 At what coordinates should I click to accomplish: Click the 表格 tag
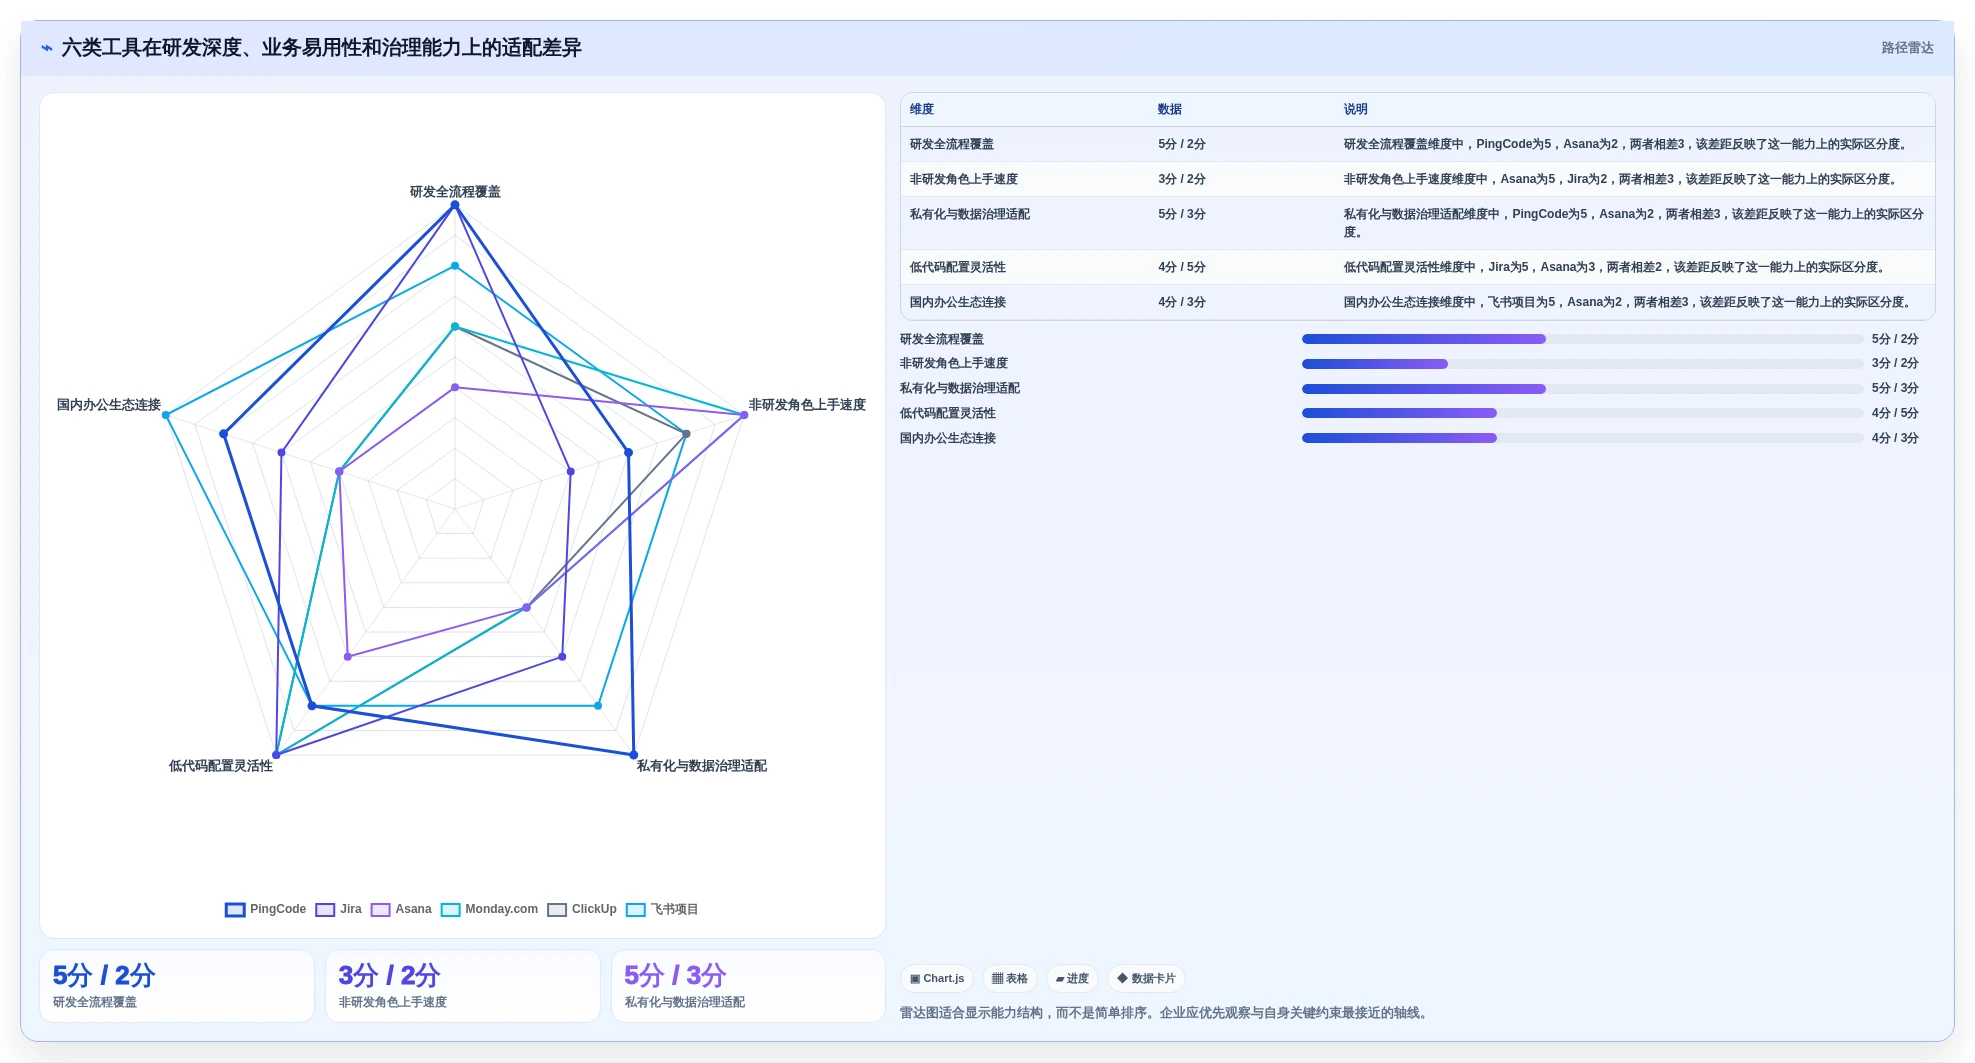coord(1010,979)
